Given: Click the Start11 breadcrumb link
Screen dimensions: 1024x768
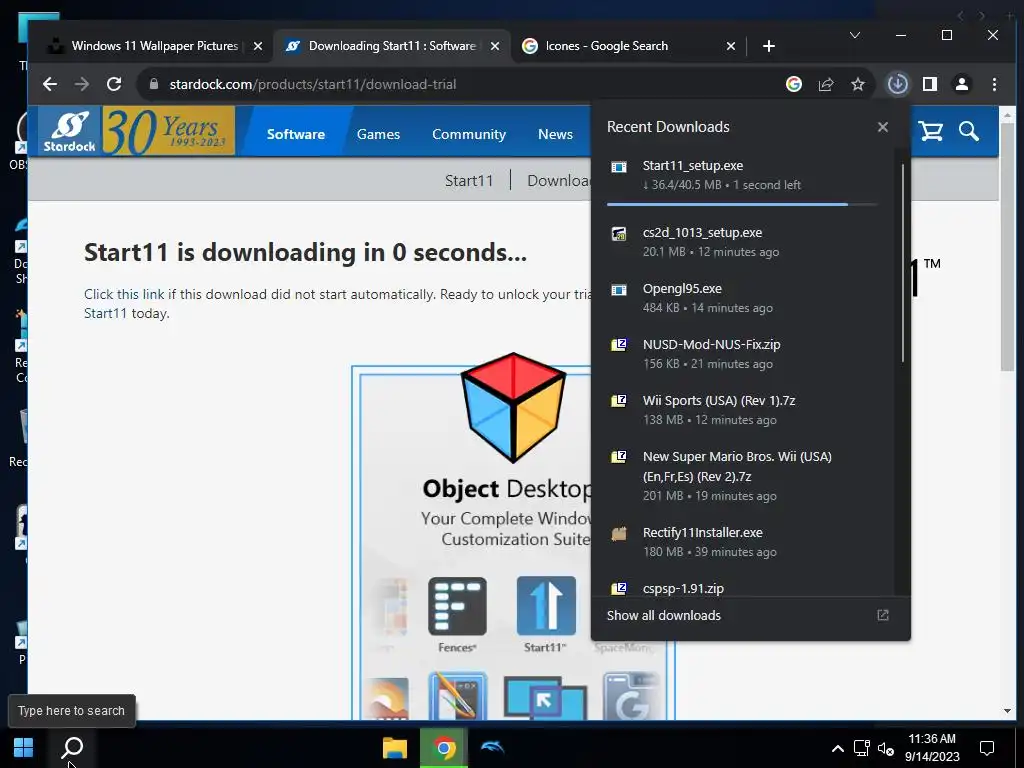Looking at the screenshot, I should pos(469,180).
